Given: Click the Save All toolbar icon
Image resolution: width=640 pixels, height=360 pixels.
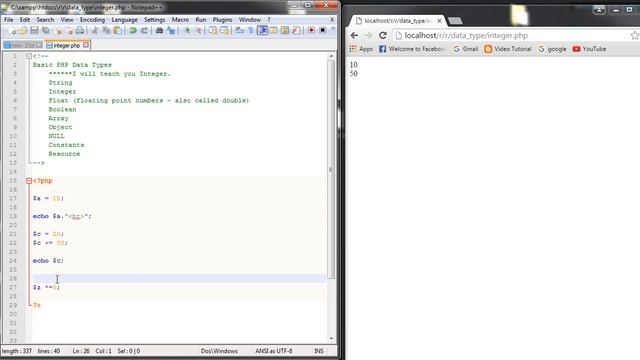Looking at the screenshot, I should (x=46, y=30).
